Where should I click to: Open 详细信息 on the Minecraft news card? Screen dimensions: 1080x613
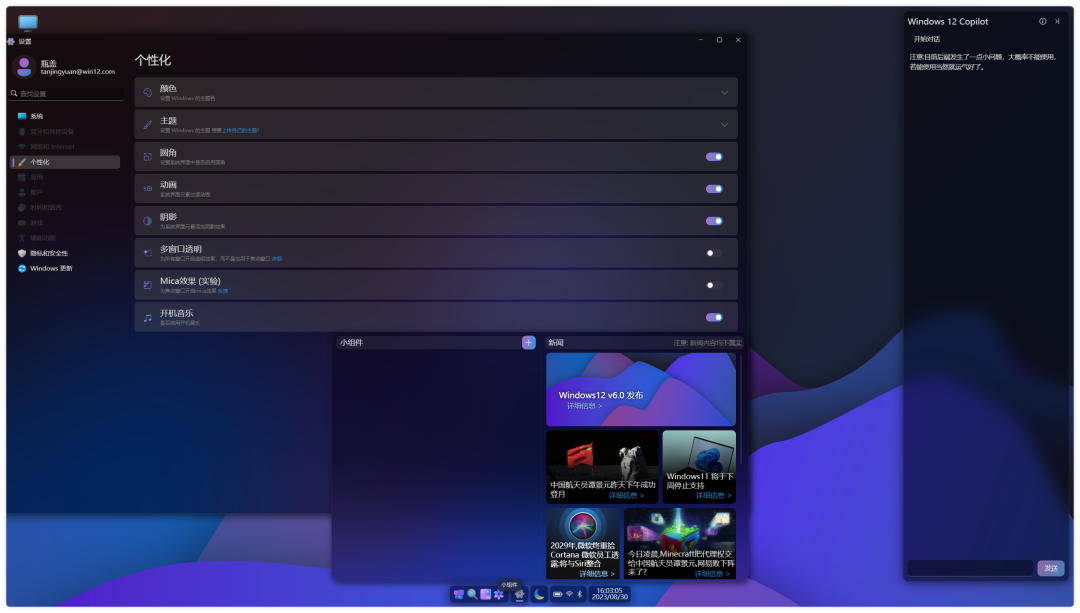(x=712, y=573)
